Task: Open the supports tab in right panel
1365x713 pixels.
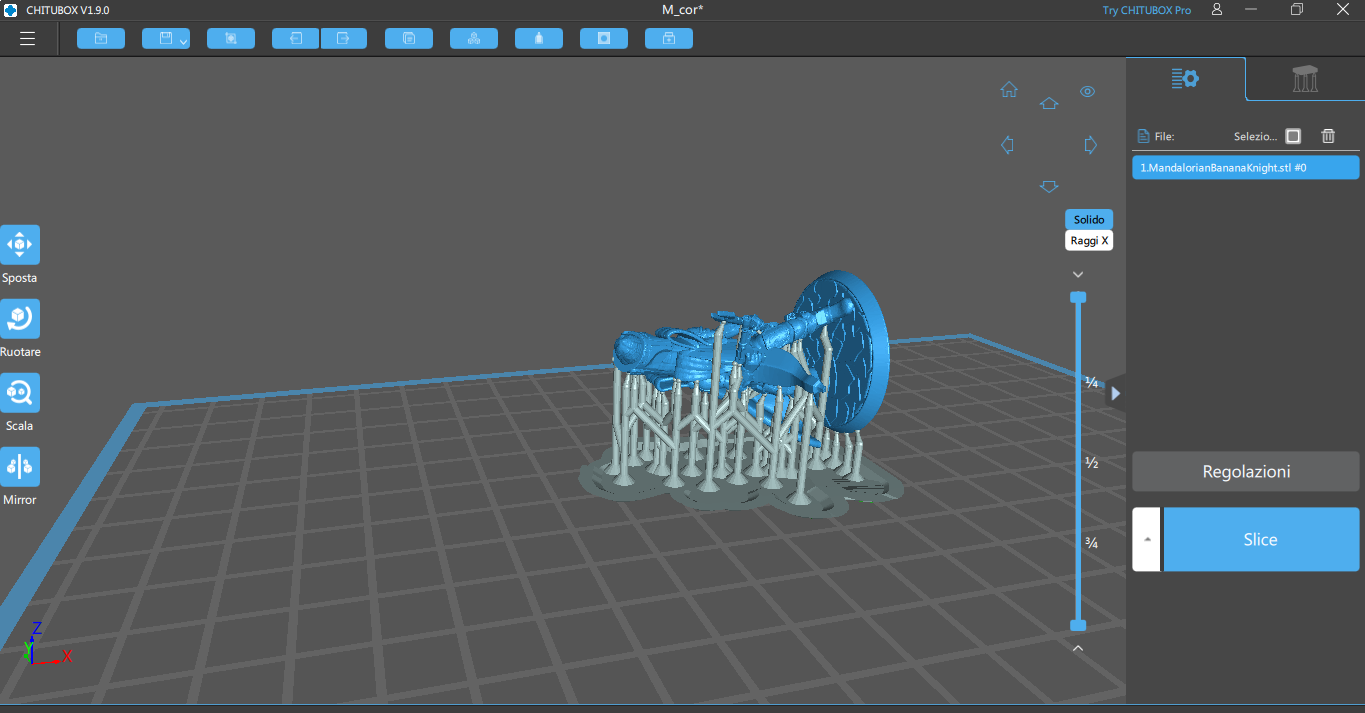Action: [x=1305, y=79]
